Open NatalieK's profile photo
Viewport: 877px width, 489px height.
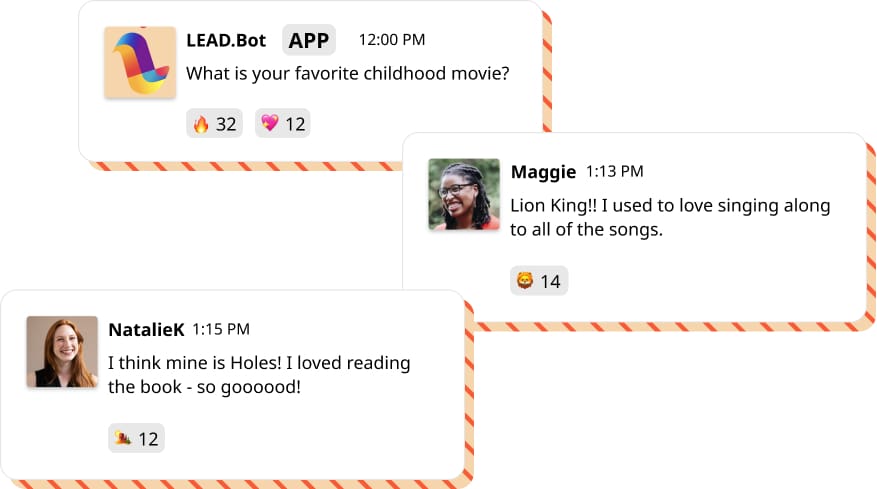[x=62, y=352]
